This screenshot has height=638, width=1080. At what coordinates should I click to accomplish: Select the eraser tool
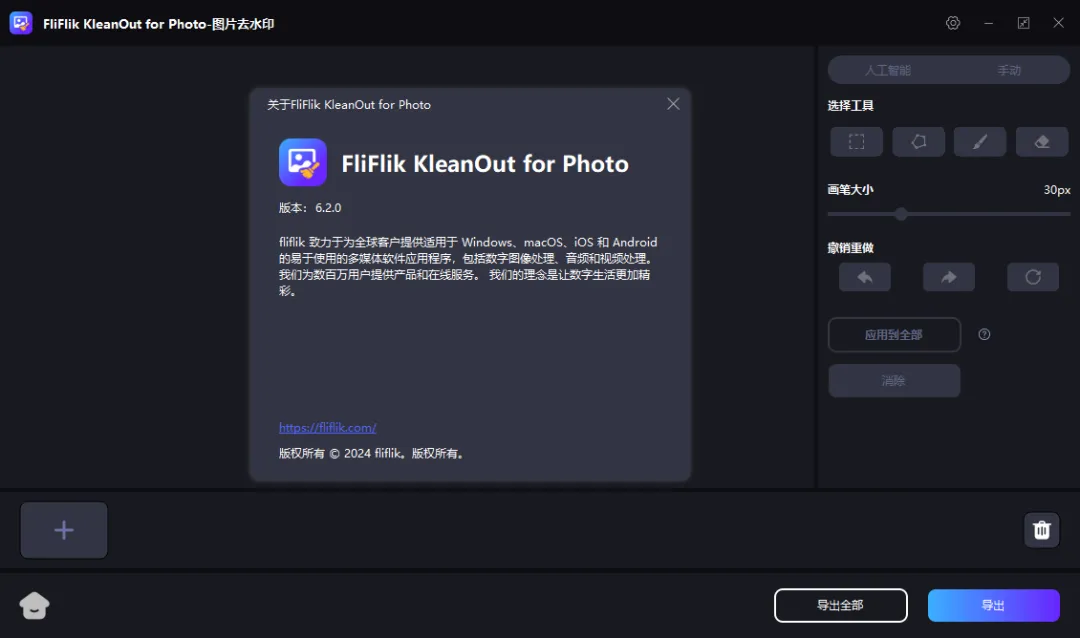tap(1041, 142)
